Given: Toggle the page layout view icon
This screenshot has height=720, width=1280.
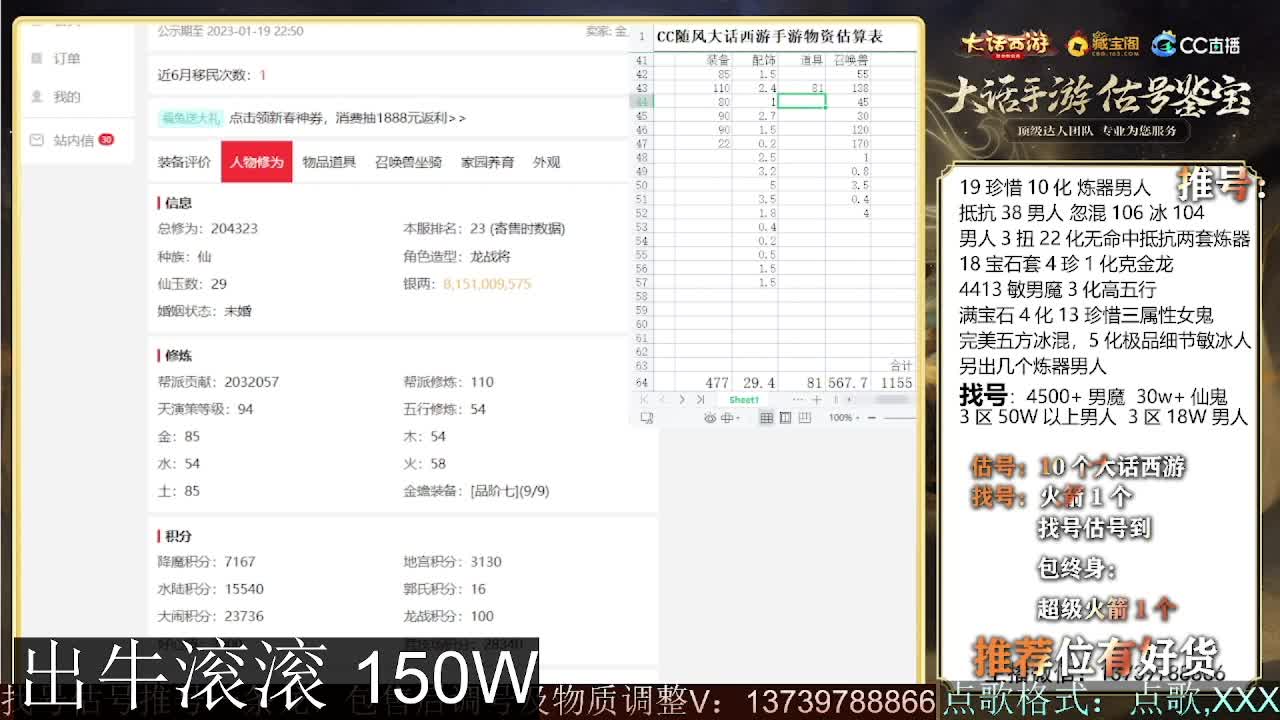Looking at the screenshot, I should pos(785,419).
